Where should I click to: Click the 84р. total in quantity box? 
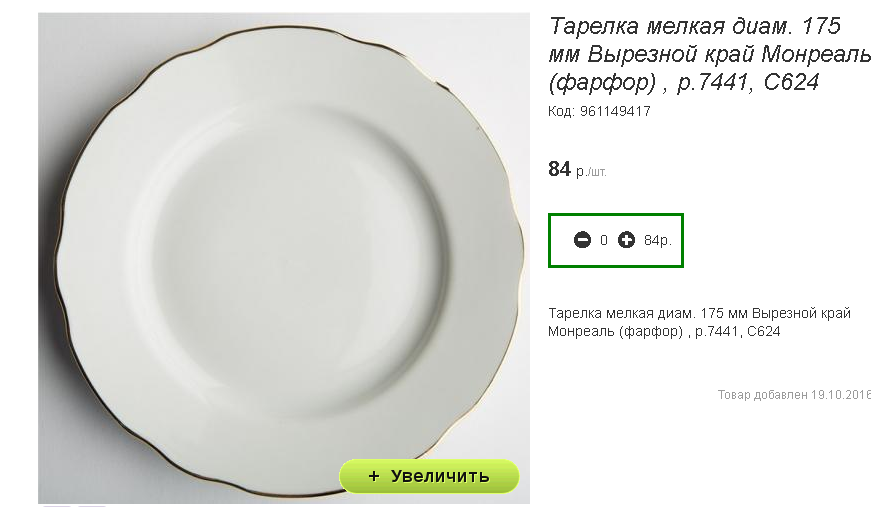click(658, 240)
